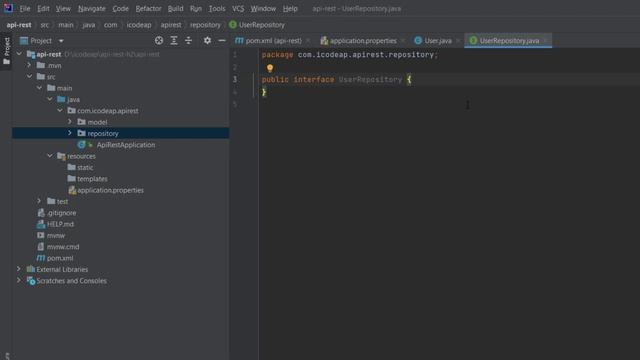Screen dimensions: 640x360
Task: Expand Scratches and Consoles node
Action: [19, 281]
